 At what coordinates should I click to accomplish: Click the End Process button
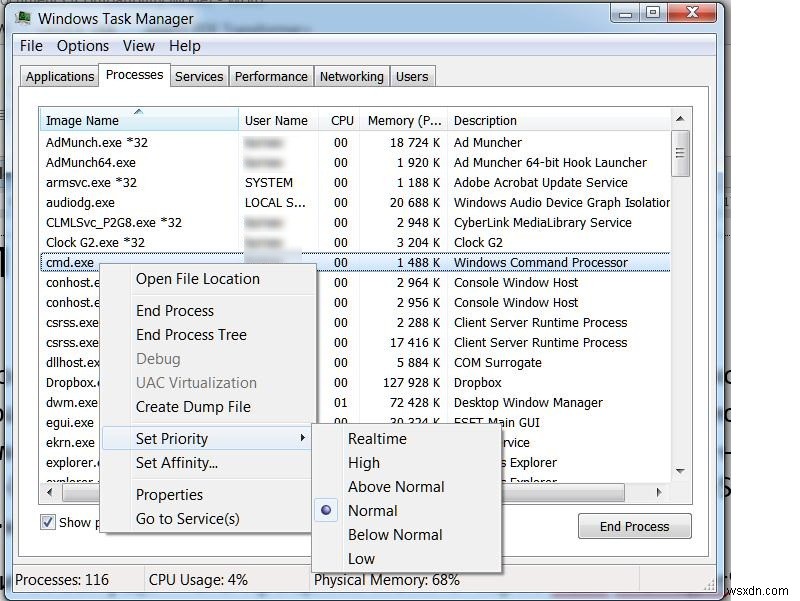tap(634, 526)
